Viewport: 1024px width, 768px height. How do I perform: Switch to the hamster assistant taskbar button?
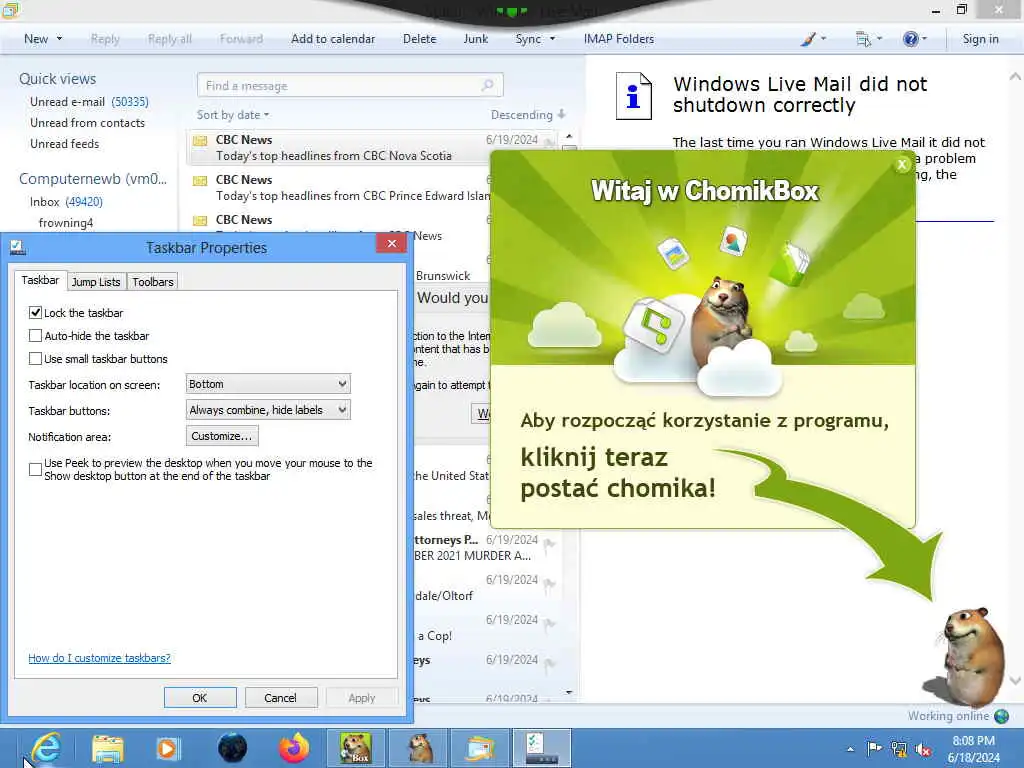(x=419, y=748)
